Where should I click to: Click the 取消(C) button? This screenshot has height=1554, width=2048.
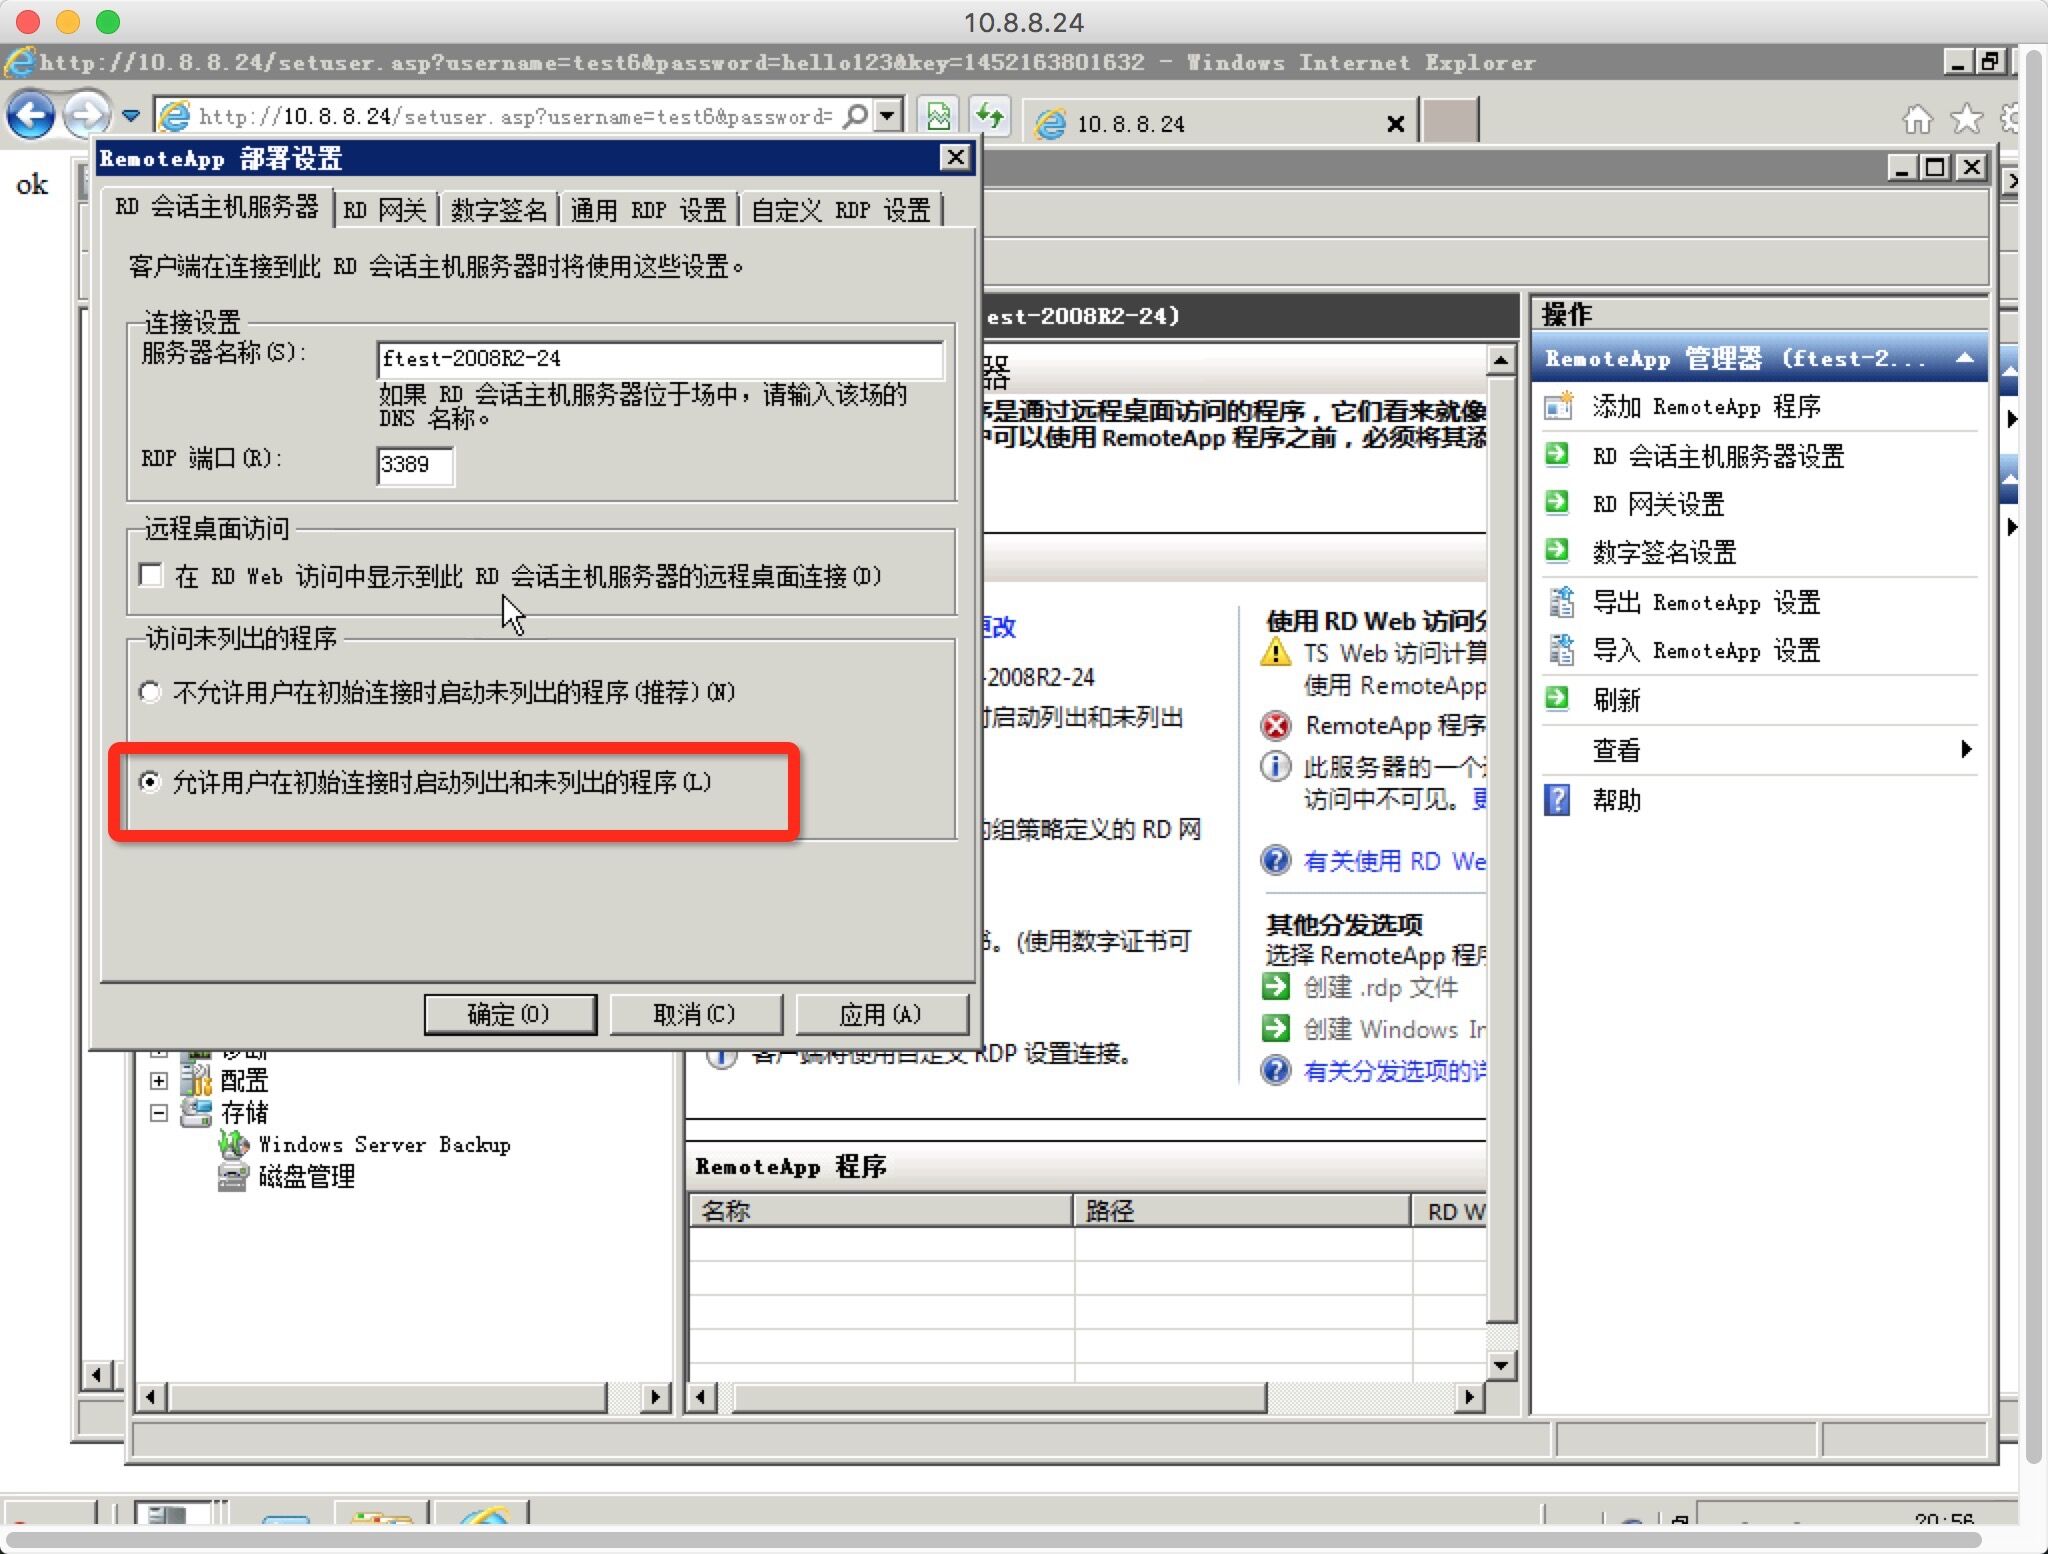tap(695, 1014)
